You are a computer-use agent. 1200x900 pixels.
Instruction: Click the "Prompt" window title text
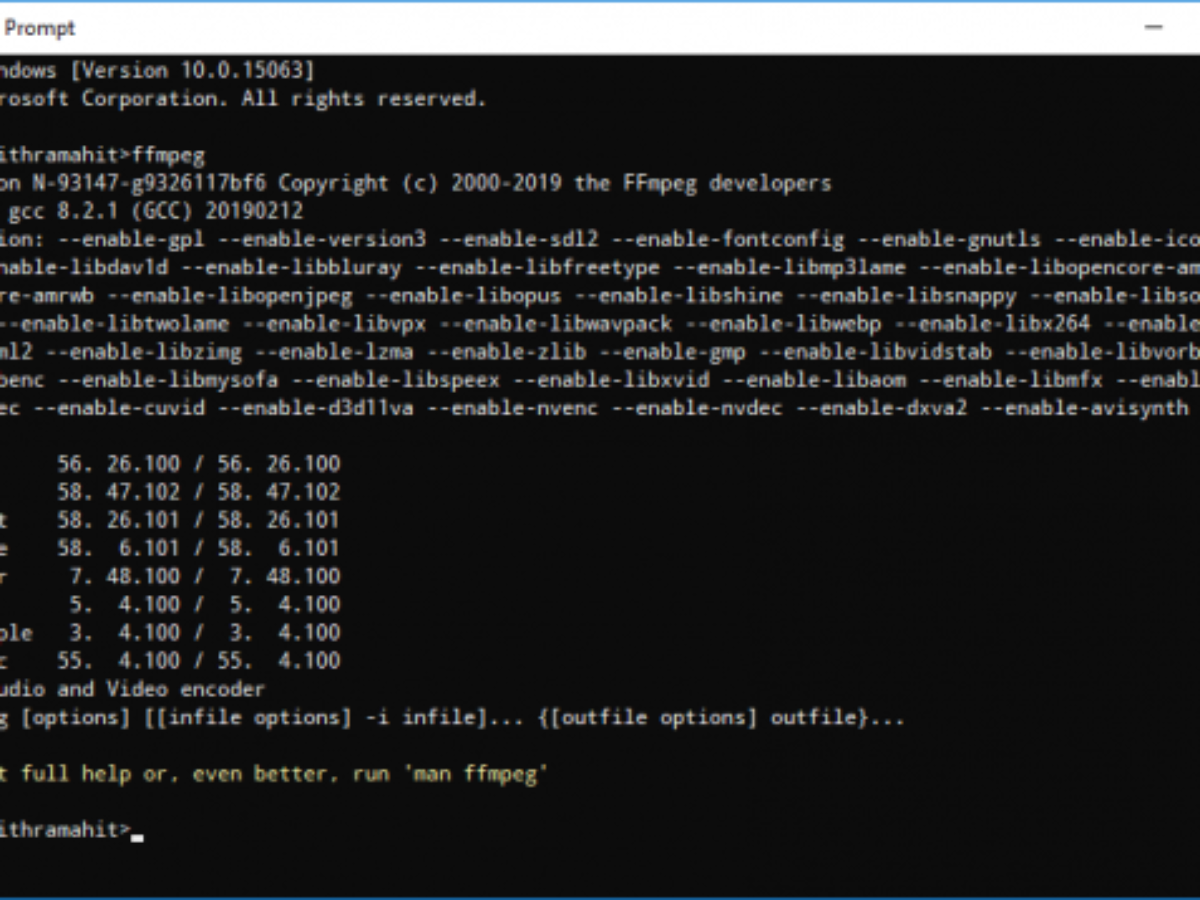click(39, 28)
